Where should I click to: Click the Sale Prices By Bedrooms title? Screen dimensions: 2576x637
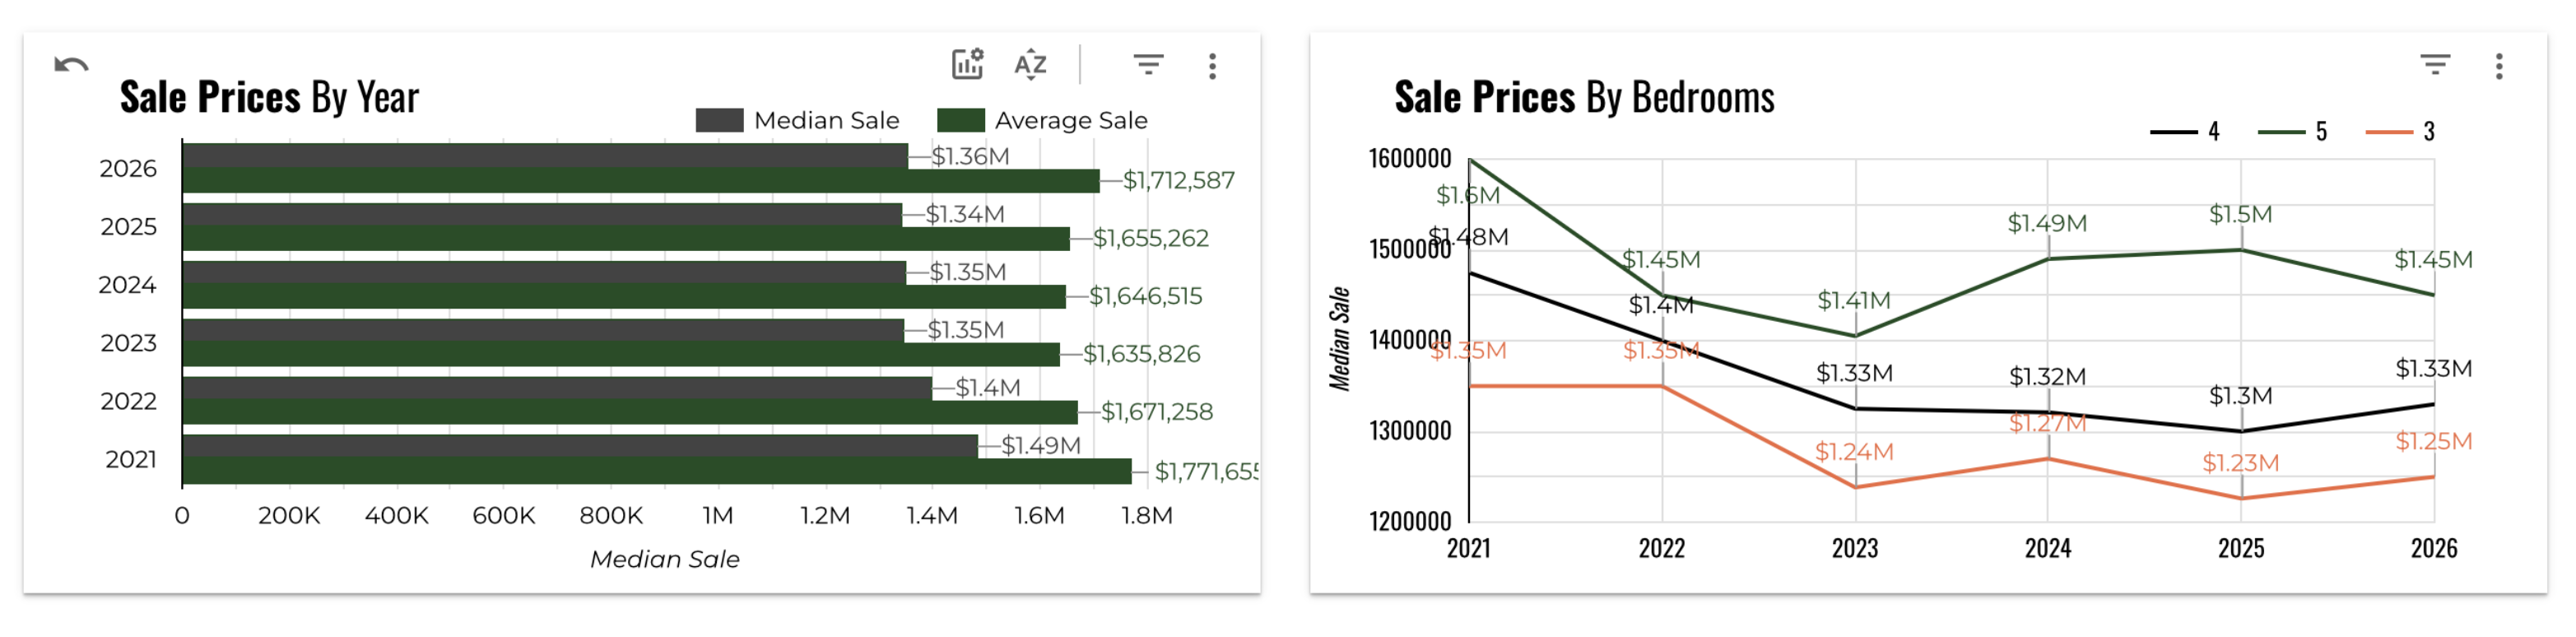point(1584,98)
